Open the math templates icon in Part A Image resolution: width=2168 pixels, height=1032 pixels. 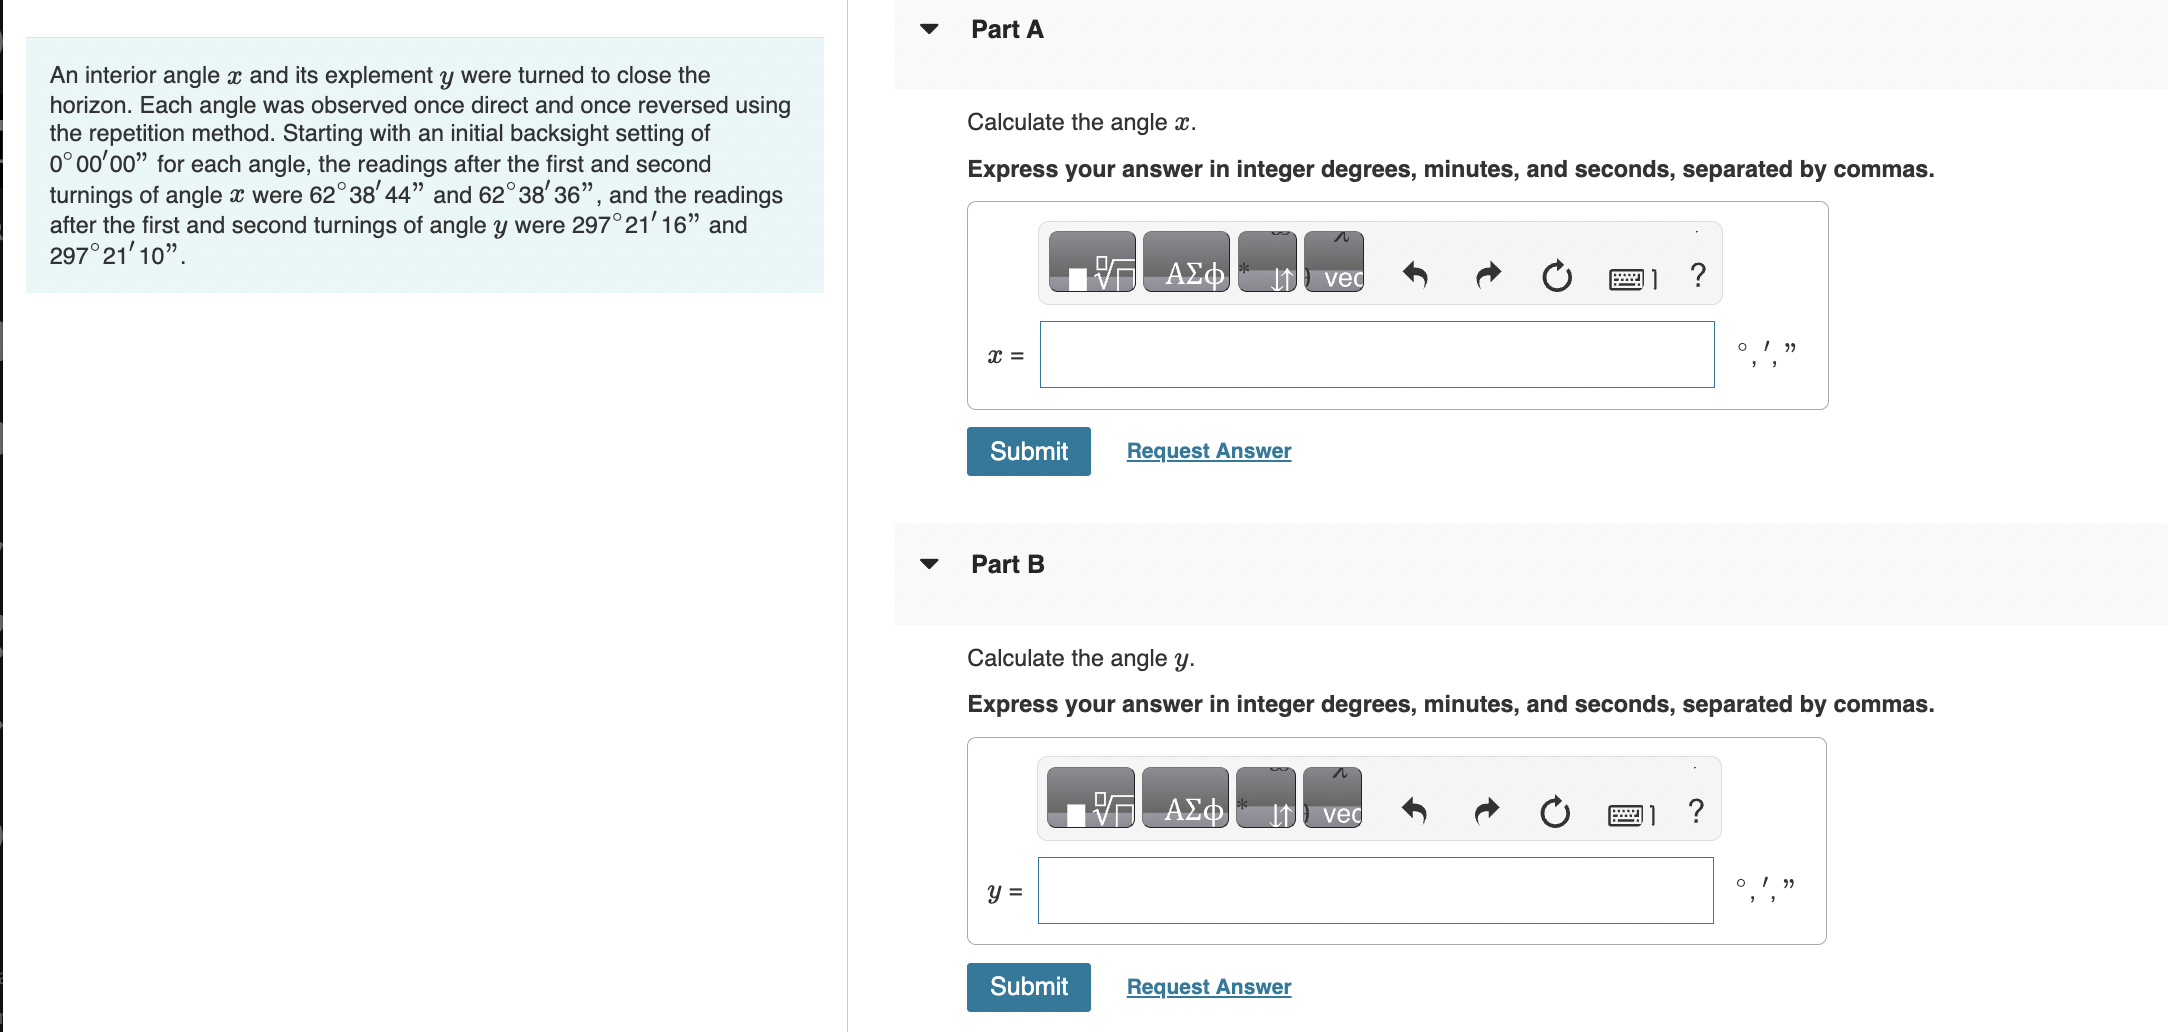[1092, 262]
